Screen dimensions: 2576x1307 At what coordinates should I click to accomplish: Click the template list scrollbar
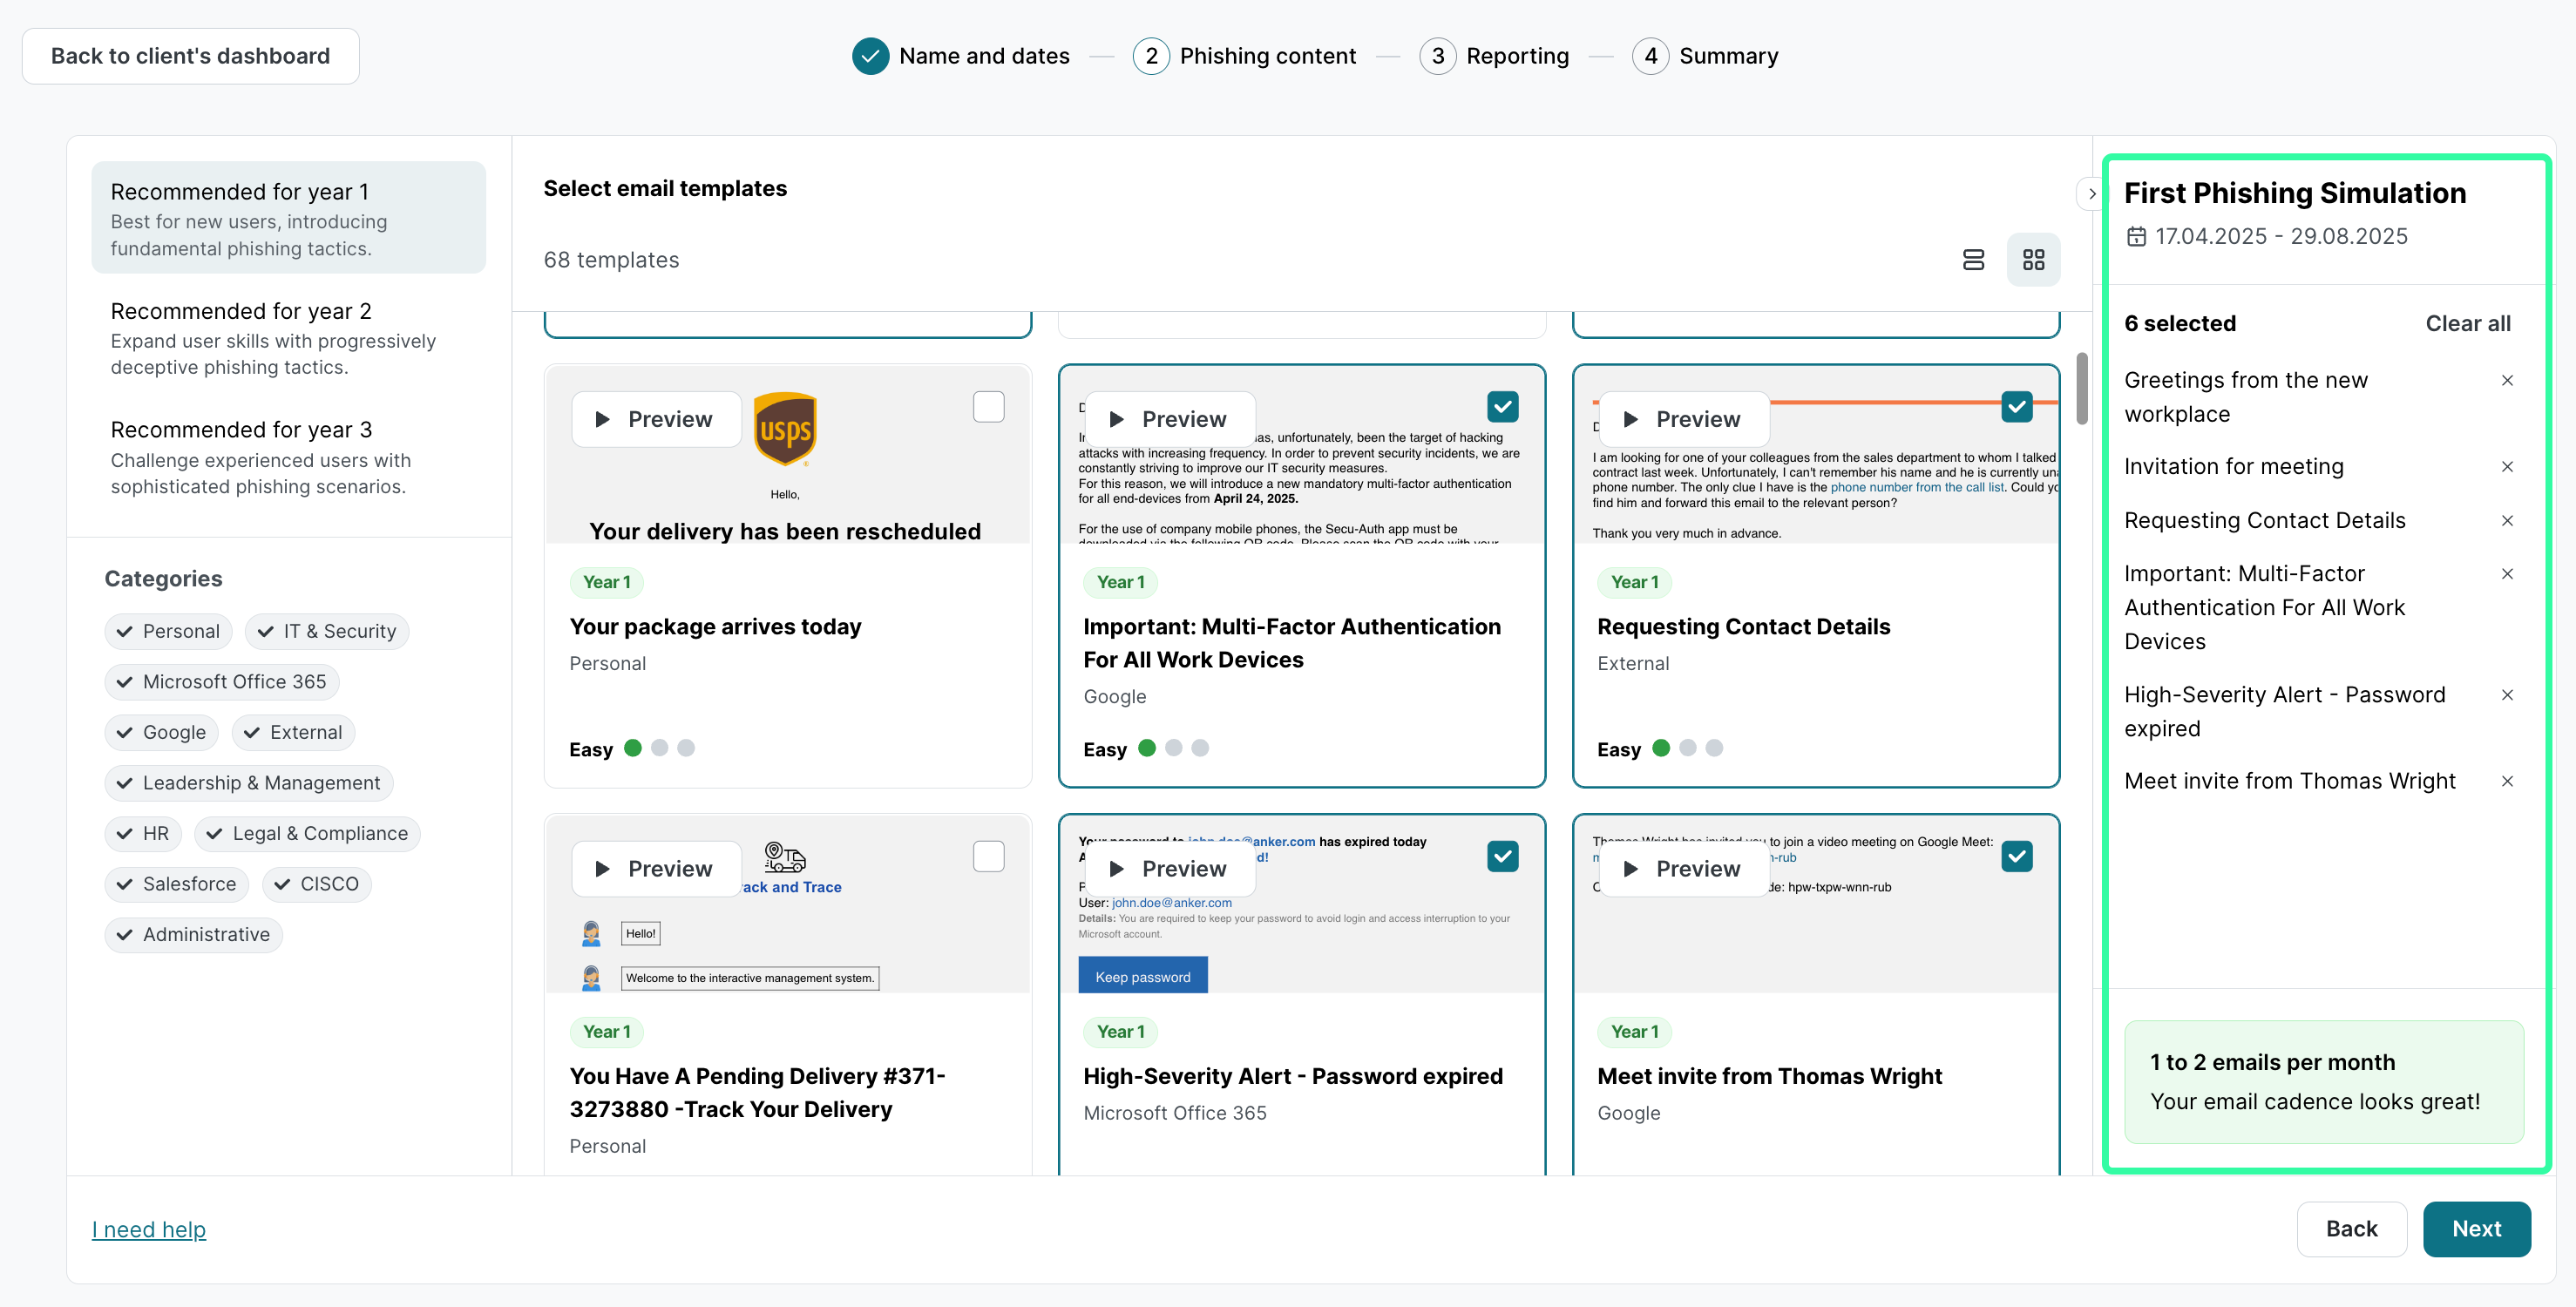[2081, 389]
